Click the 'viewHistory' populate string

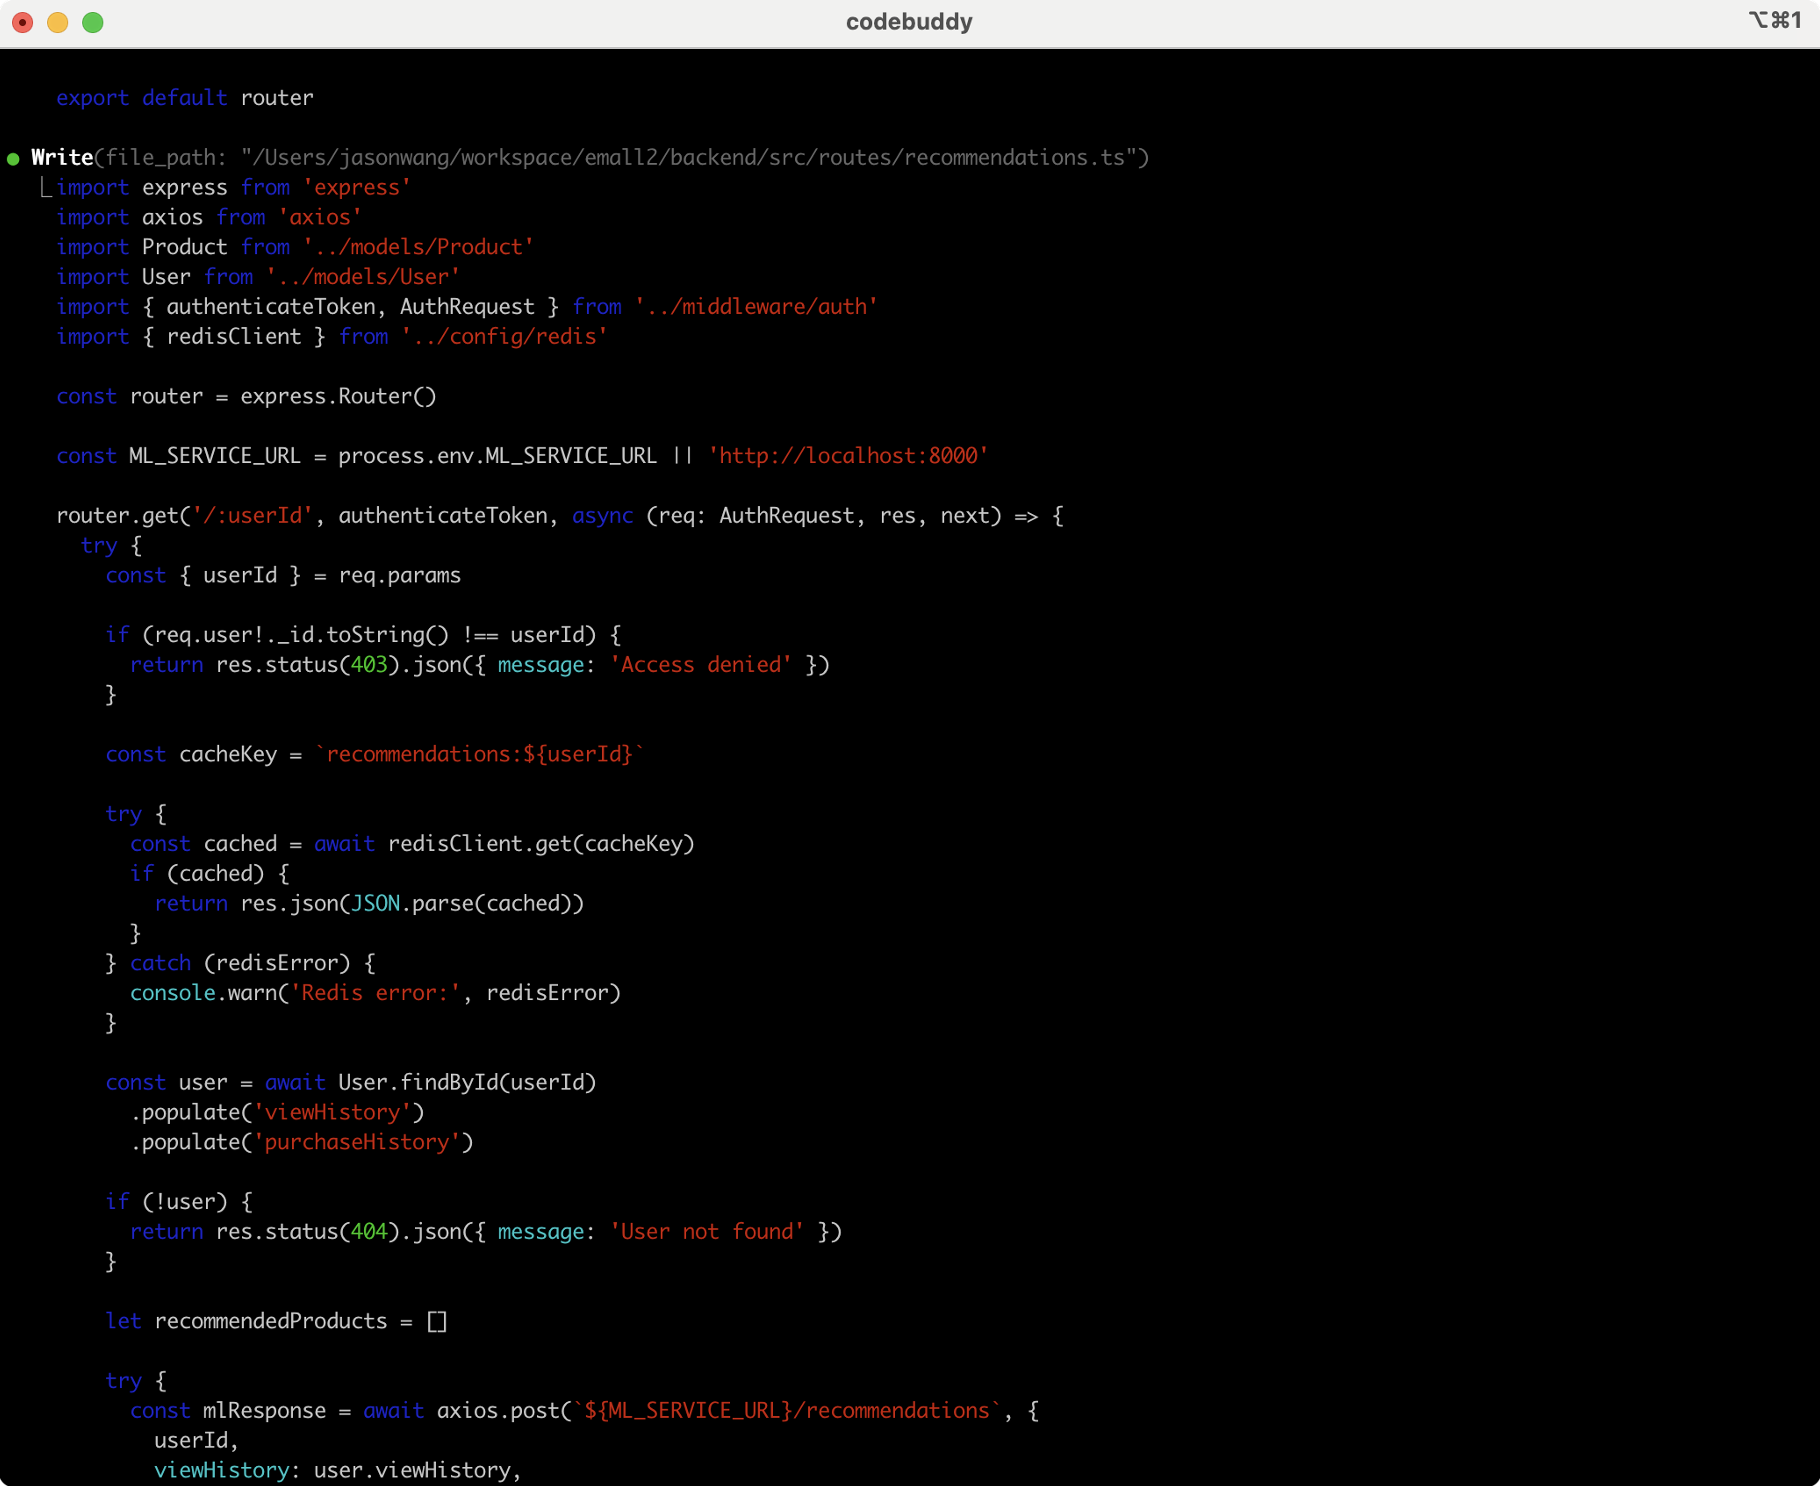pos(332,1113)
